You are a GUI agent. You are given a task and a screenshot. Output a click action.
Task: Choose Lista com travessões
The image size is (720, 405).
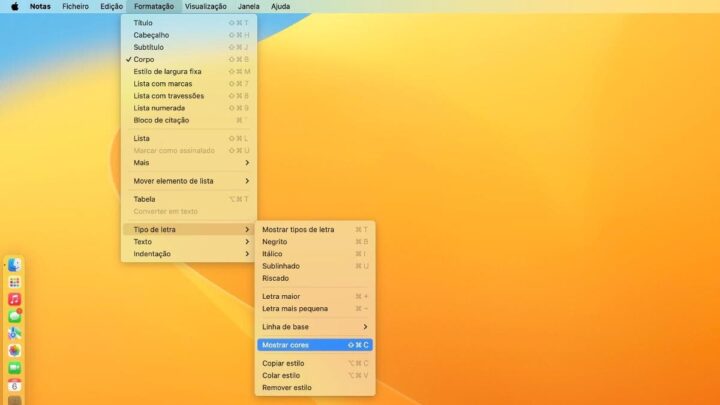click(x=189, y=96)
